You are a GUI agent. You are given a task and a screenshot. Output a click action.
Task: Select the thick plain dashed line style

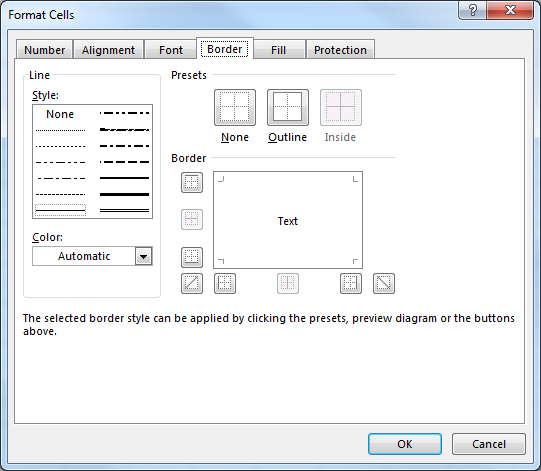124,162
